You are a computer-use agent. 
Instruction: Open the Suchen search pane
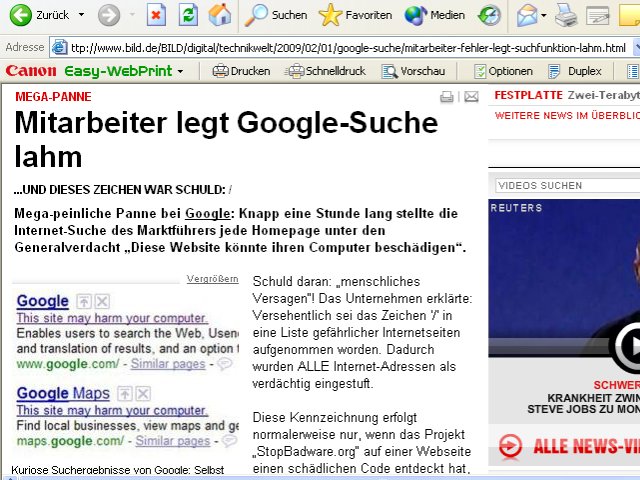click(x=276, y=15)
